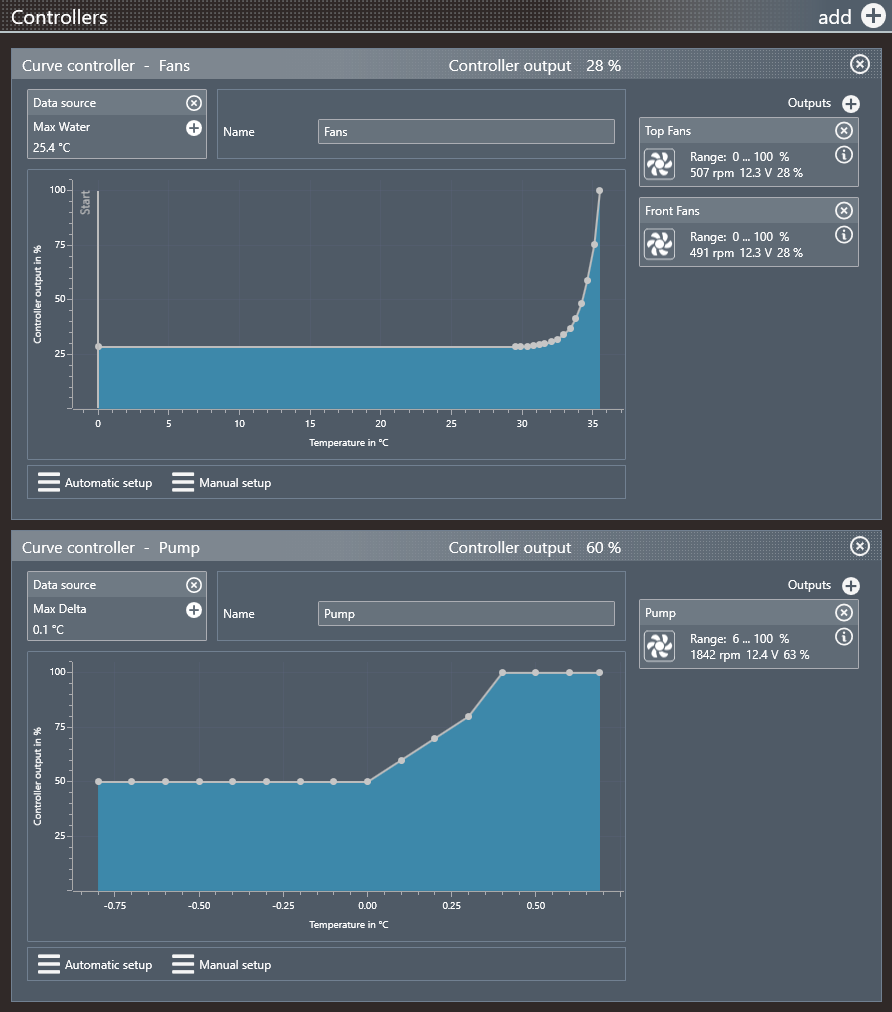Click the 491 rpm Front Fans reading
The height and width of the screenshot is (1012, 892).
click(x=712, y=253)
